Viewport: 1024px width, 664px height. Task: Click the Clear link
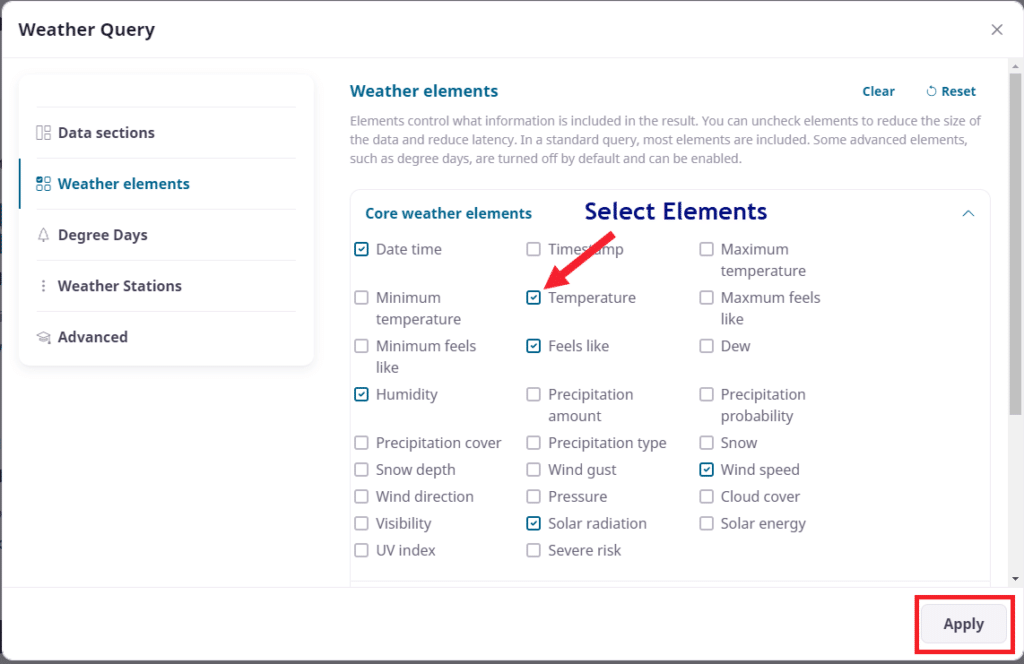[x=878, y=91]
